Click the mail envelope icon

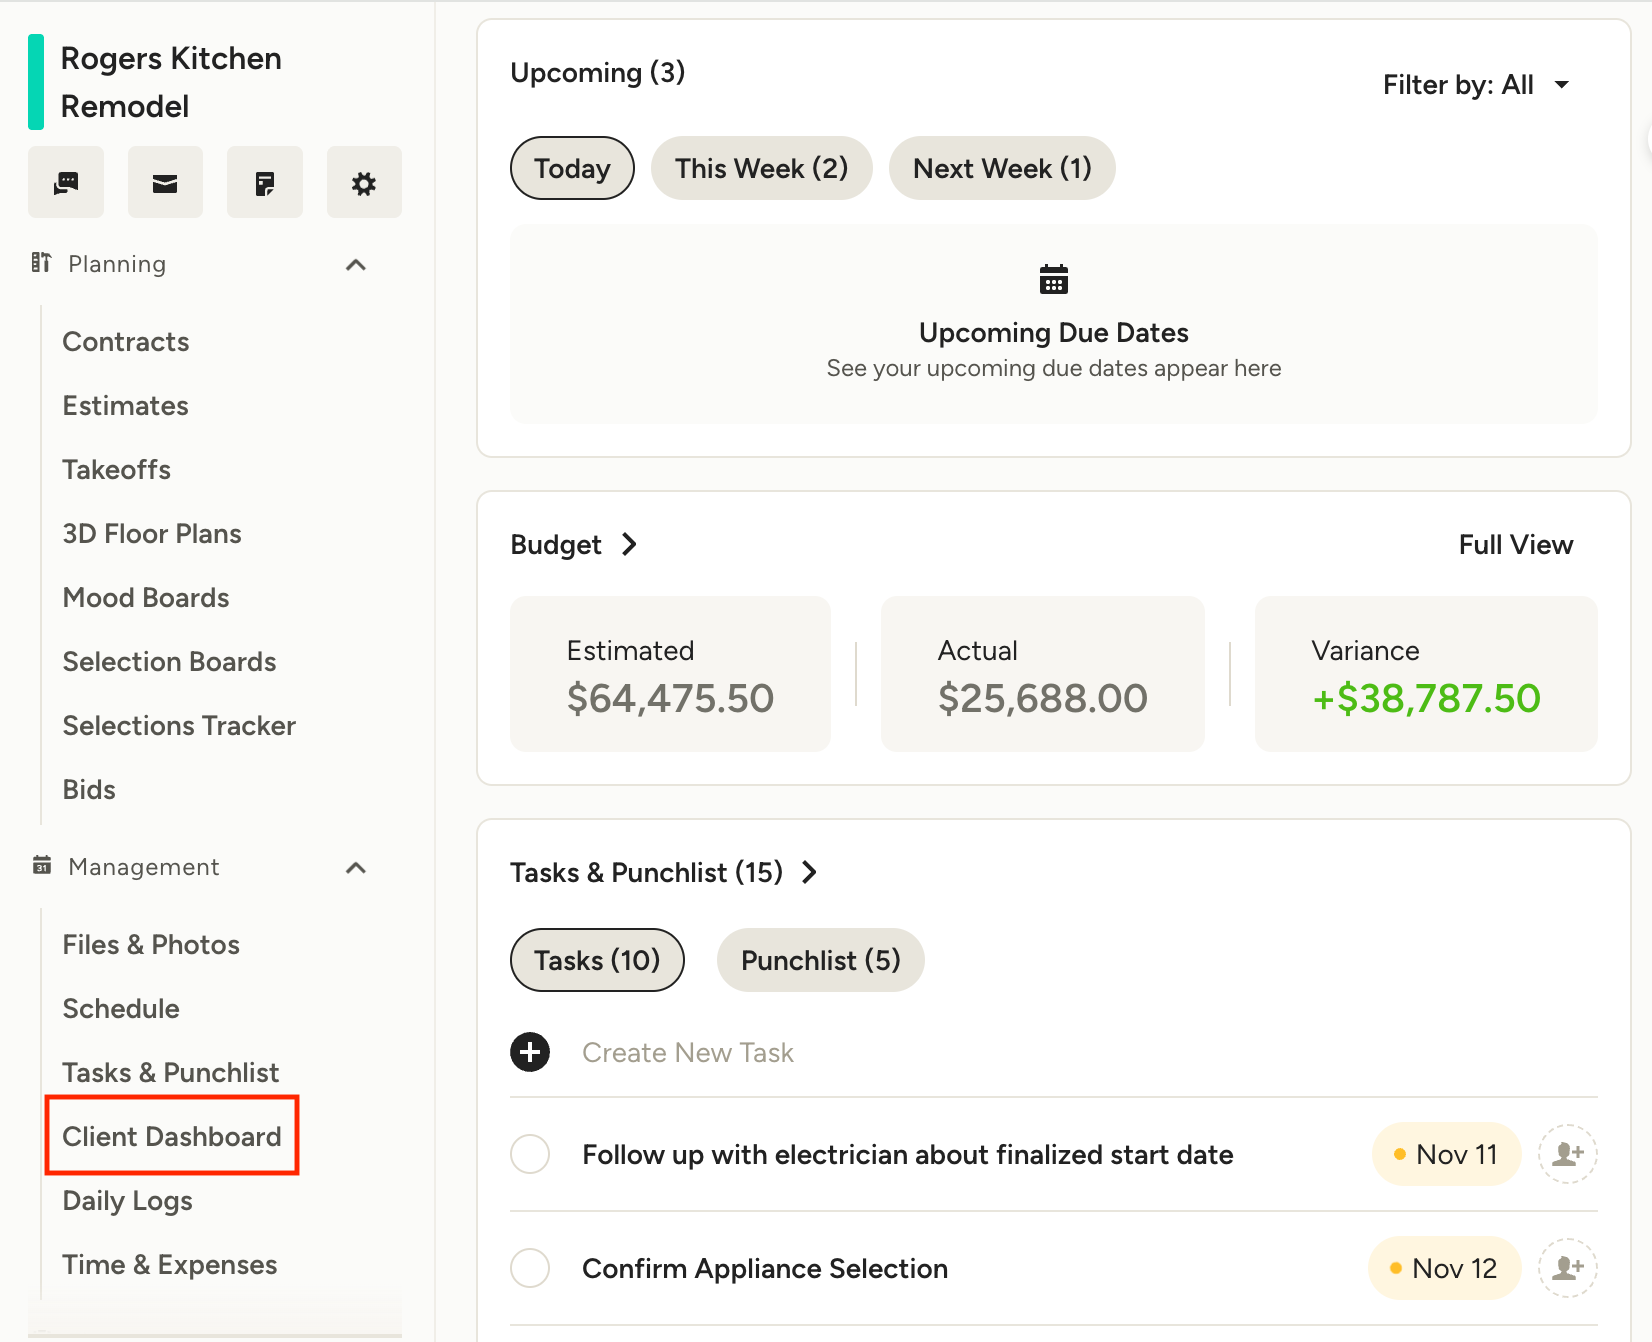coord(165,183)
